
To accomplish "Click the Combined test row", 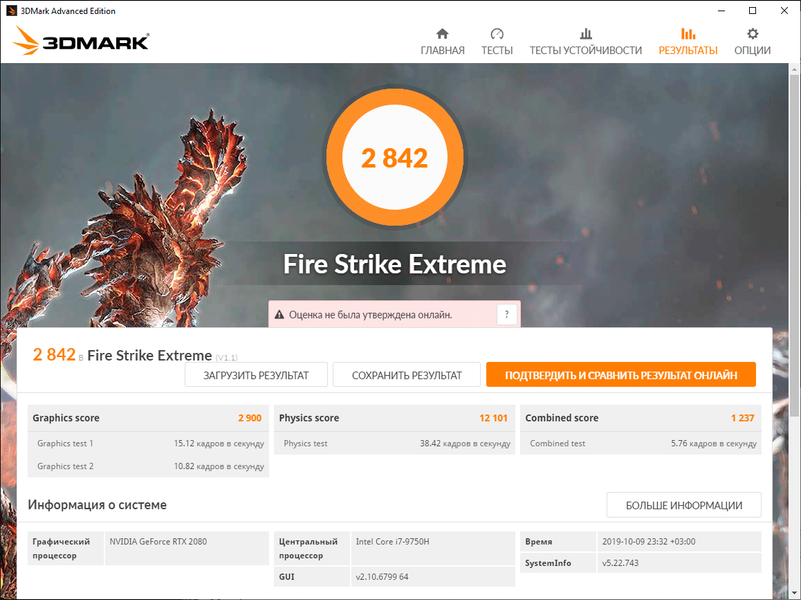I will (x=641, y=443).
